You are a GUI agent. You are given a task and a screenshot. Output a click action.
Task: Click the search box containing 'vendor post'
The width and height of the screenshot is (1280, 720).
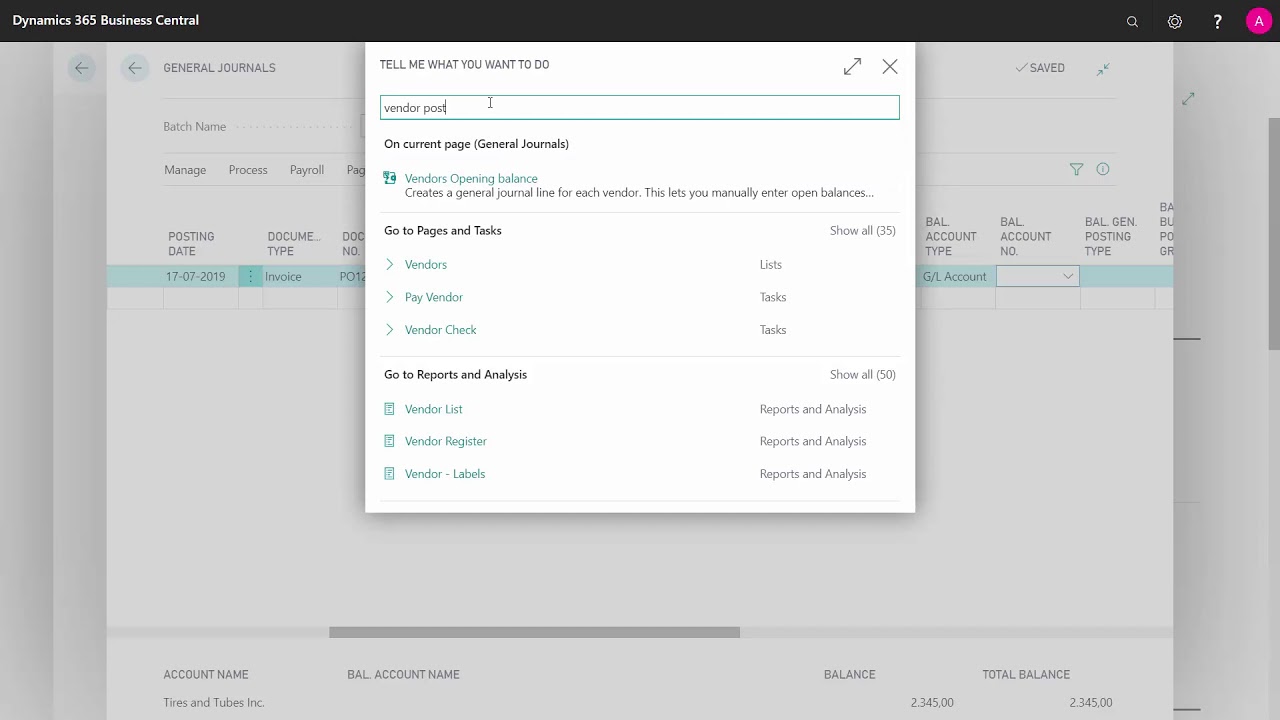[x=640, y=107]
